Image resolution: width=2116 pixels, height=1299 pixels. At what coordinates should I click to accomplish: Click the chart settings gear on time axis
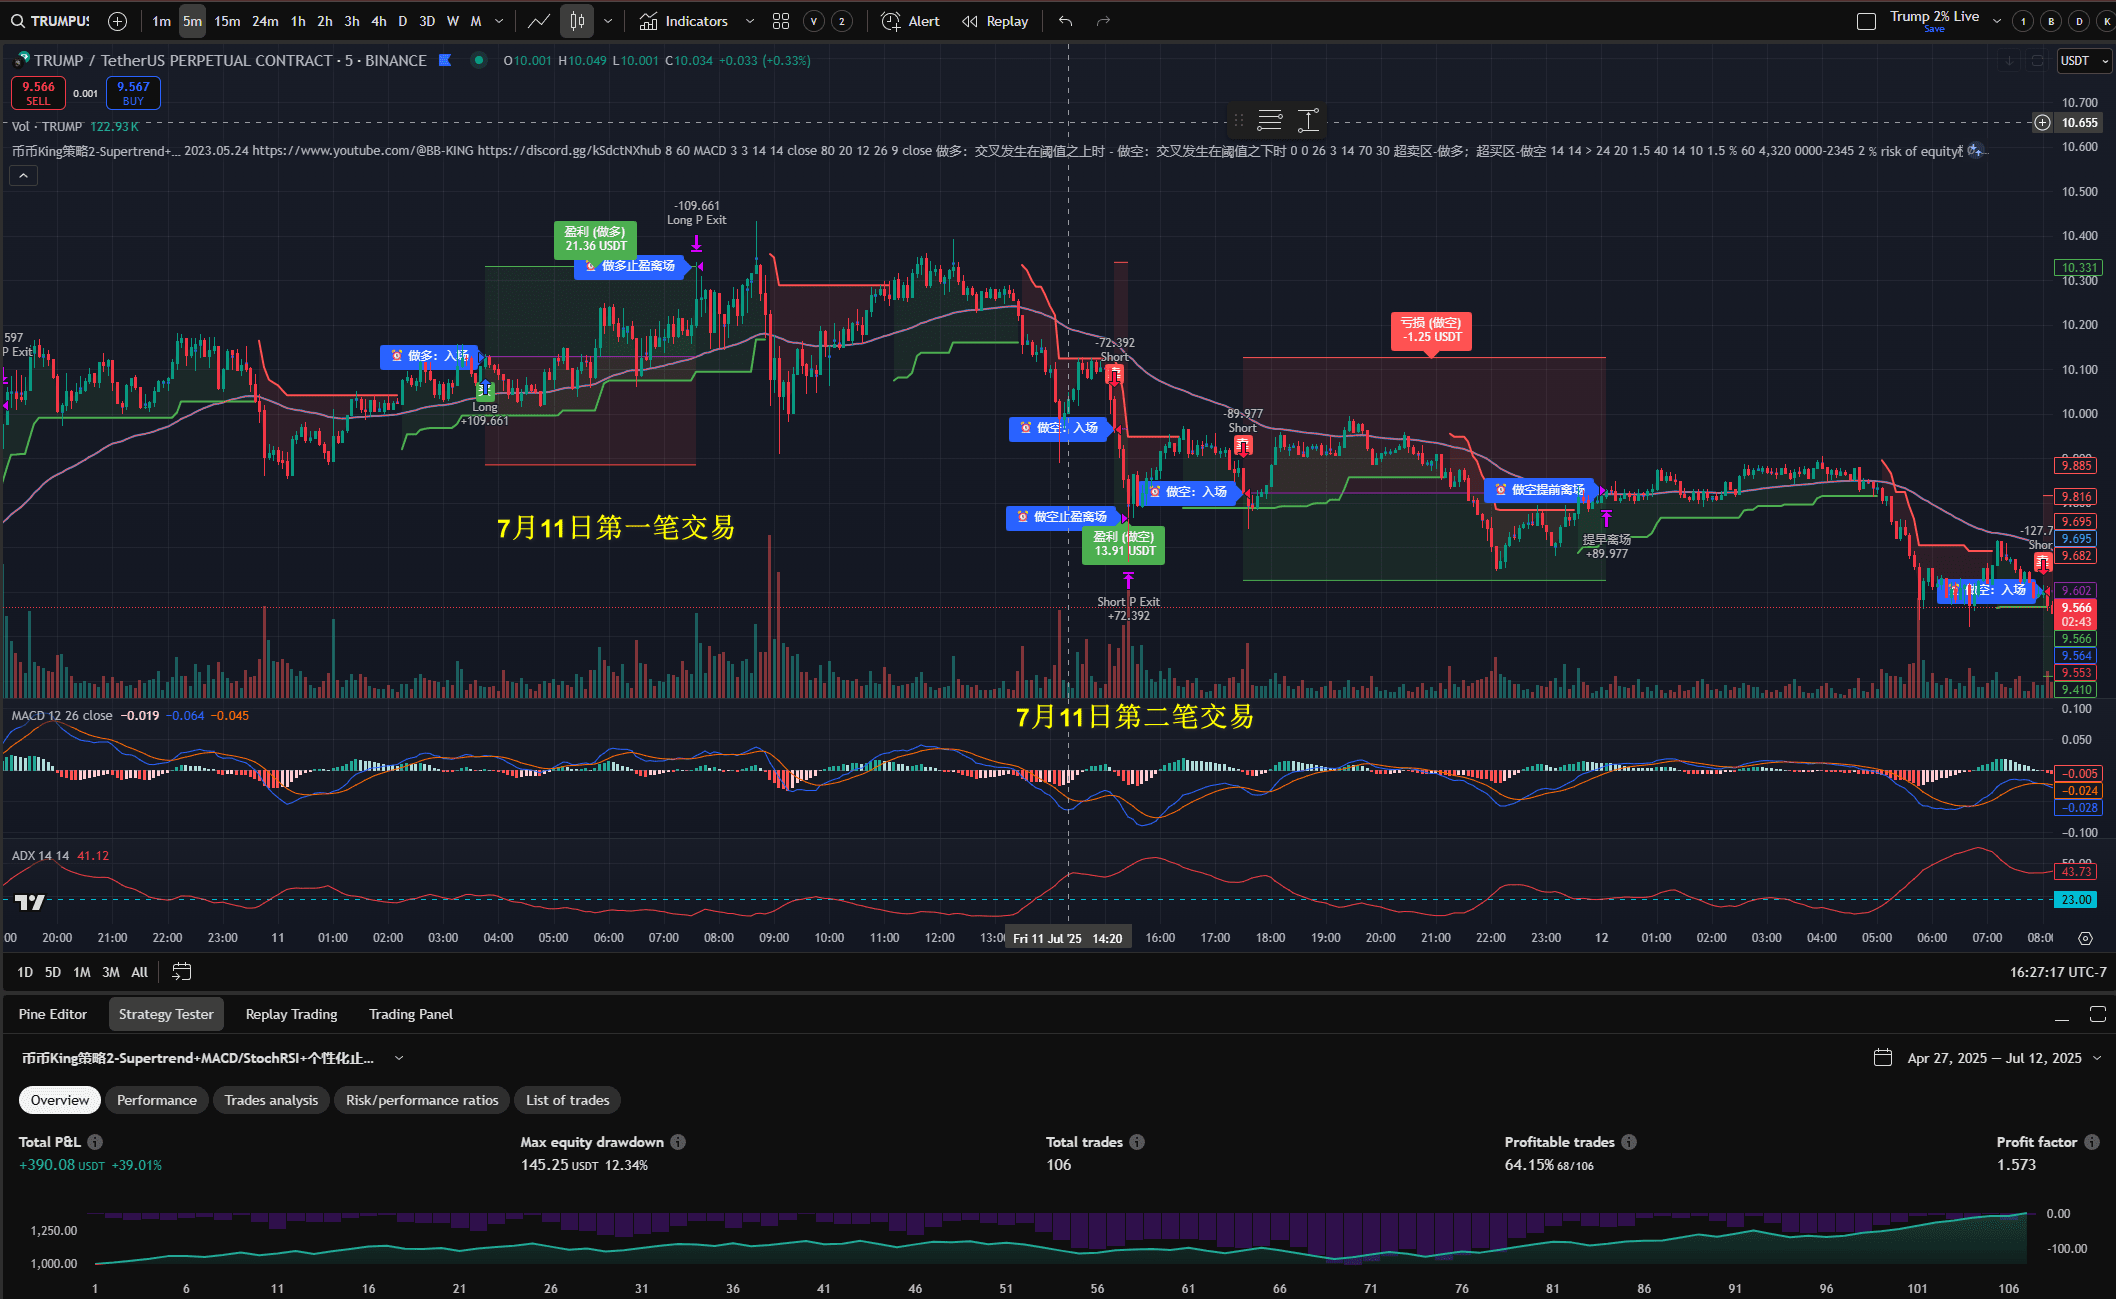pos(2085,938)
